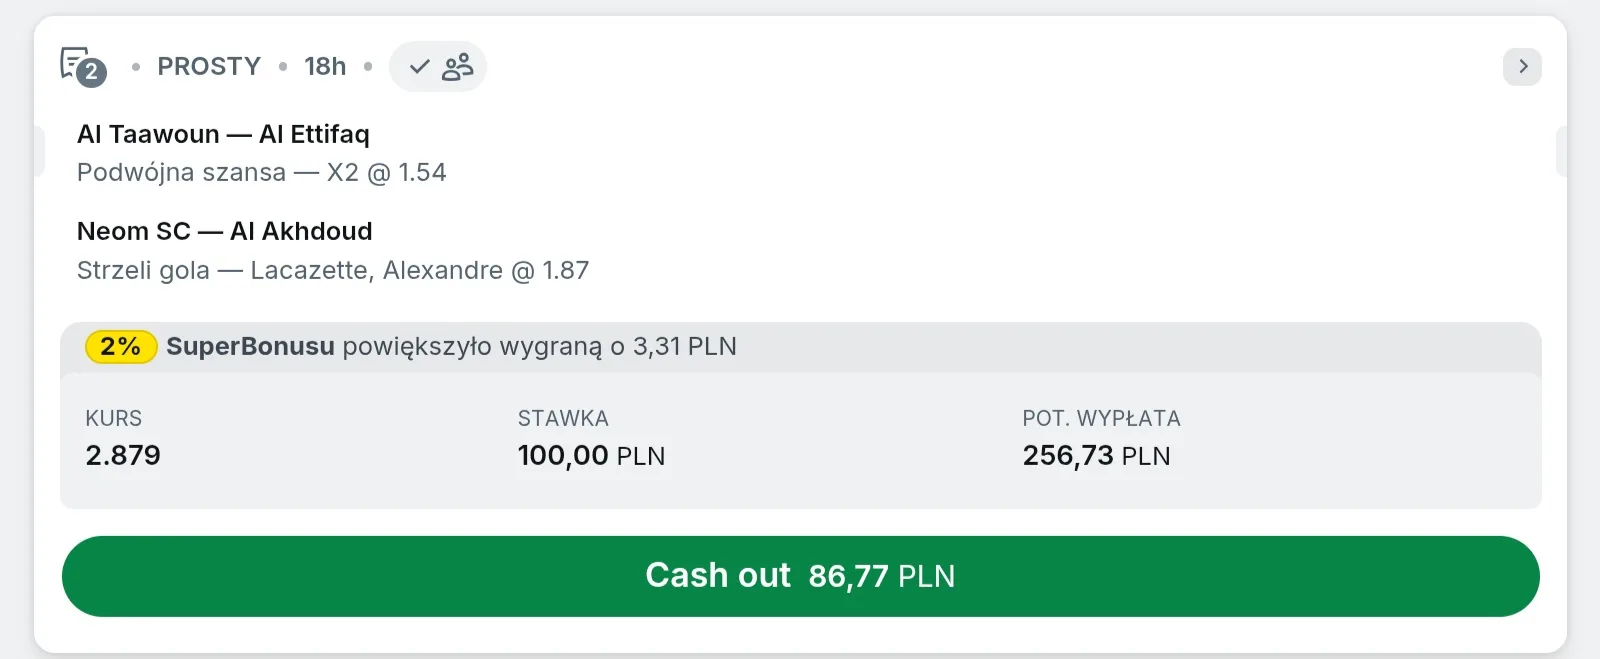The width and height of the screenshot is (1600, 659).
Task: Click the right edge carousel handle
Action: tap(1561, 151)
